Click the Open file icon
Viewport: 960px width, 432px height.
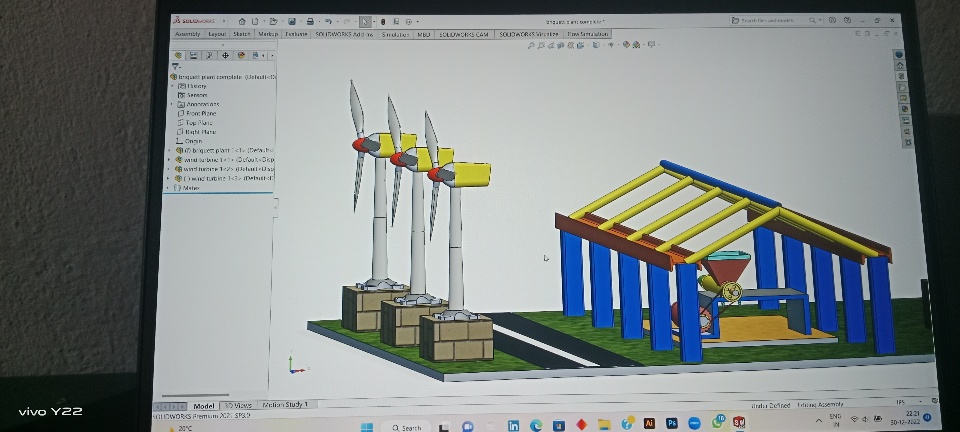point(274,21)
